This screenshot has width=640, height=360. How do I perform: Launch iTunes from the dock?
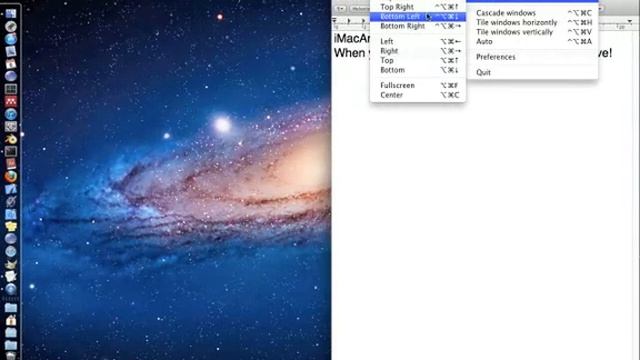point(11,114)
